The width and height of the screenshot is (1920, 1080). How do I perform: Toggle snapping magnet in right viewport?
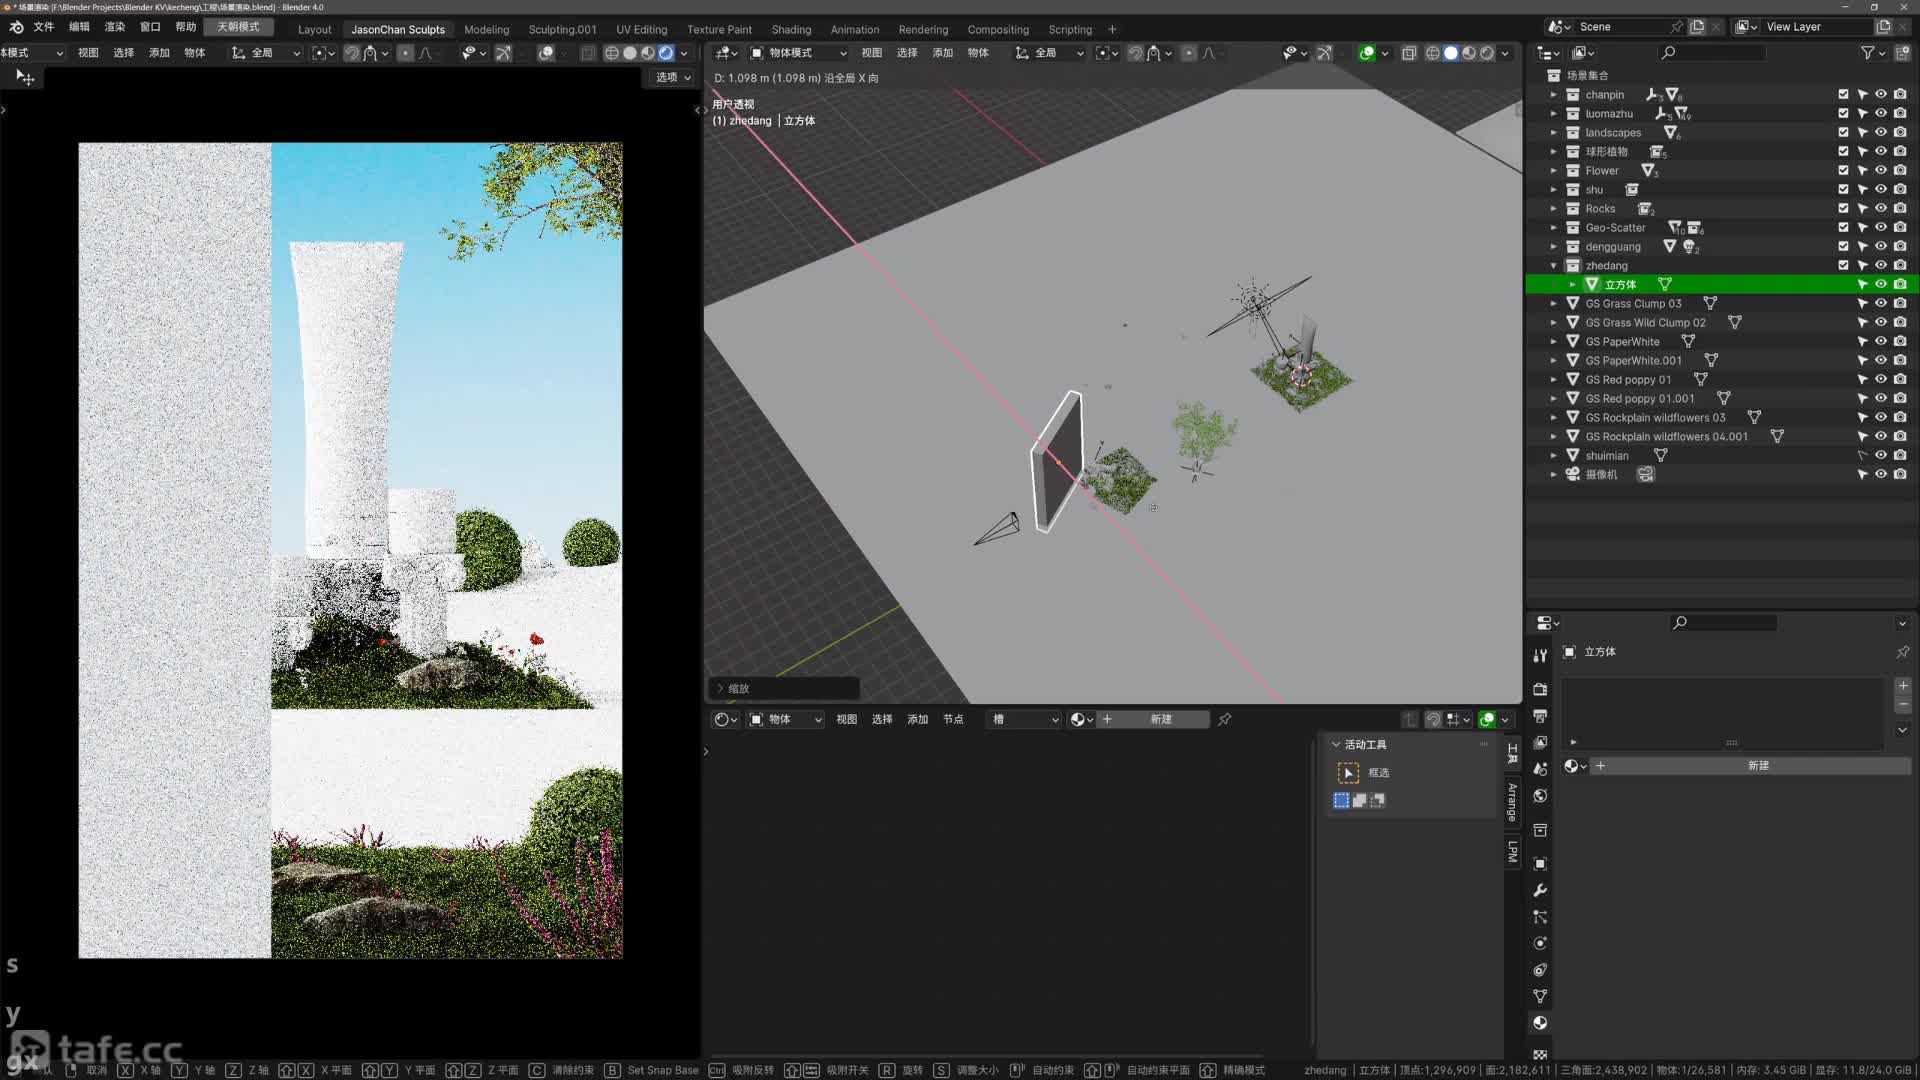(x=1135, y=53)
